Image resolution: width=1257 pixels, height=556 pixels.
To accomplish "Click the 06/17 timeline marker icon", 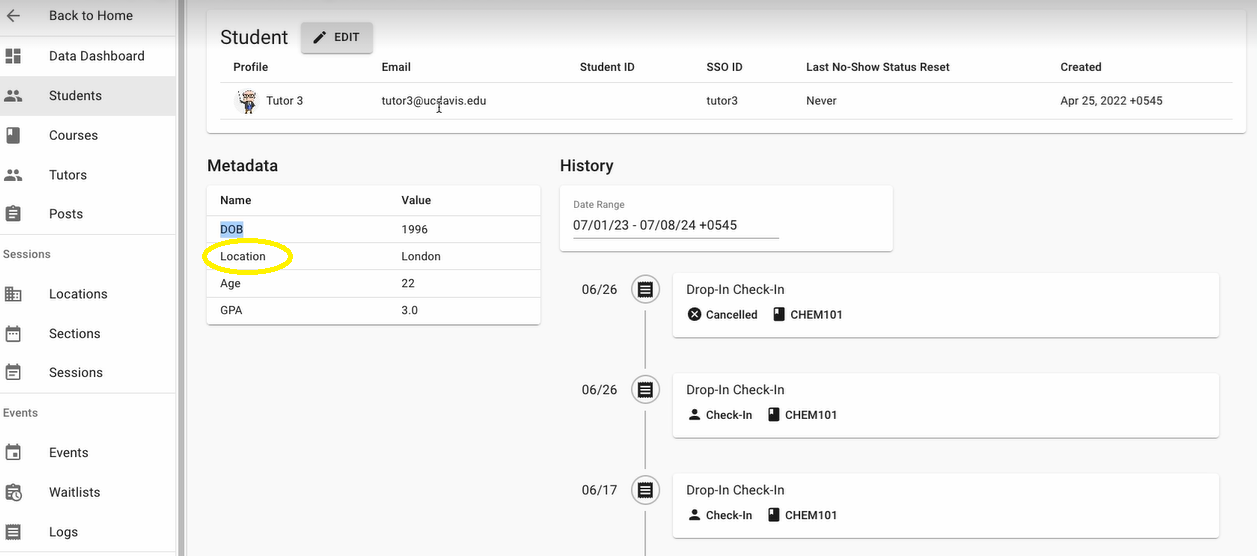I will tap(646, 490).
